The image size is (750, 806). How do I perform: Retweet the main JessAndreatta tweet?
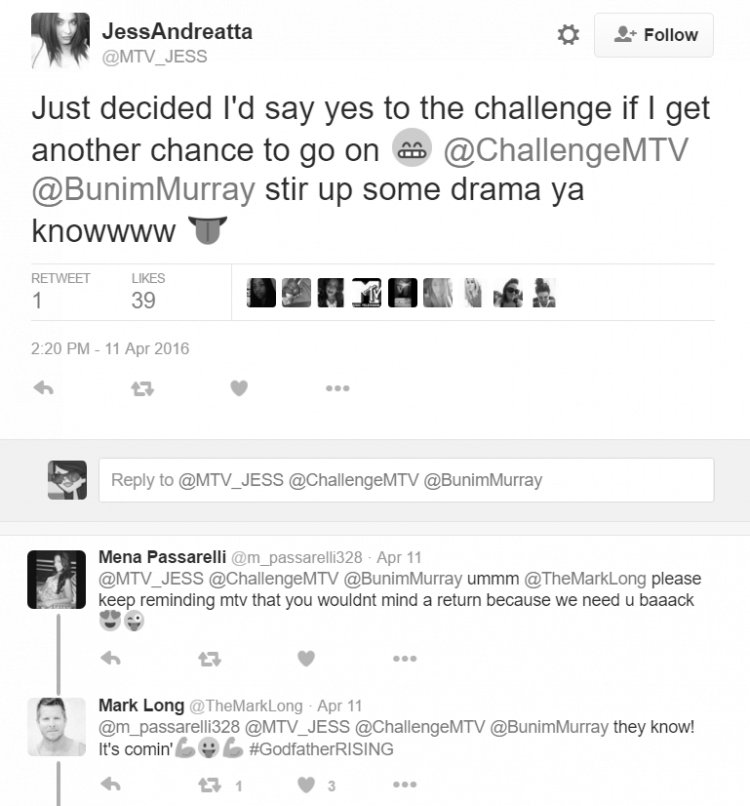point(142,389)
